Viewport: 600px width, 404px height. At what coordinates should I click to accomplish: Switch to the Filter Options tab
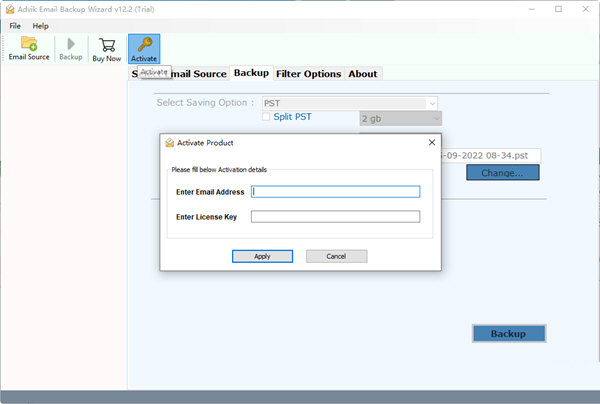pyautogui.click(x=308, y=74)
